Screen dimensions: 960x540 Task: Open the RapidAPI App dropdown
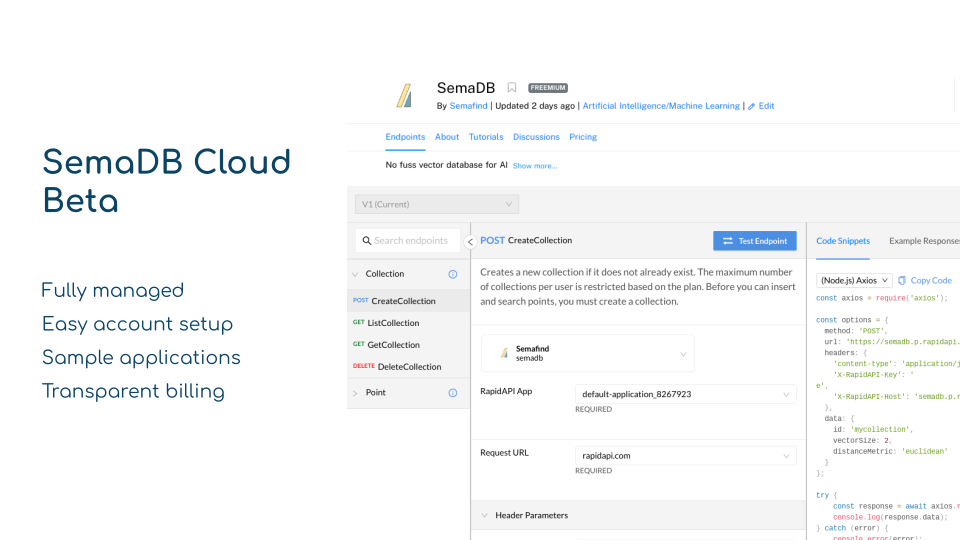tap(686, 394)
